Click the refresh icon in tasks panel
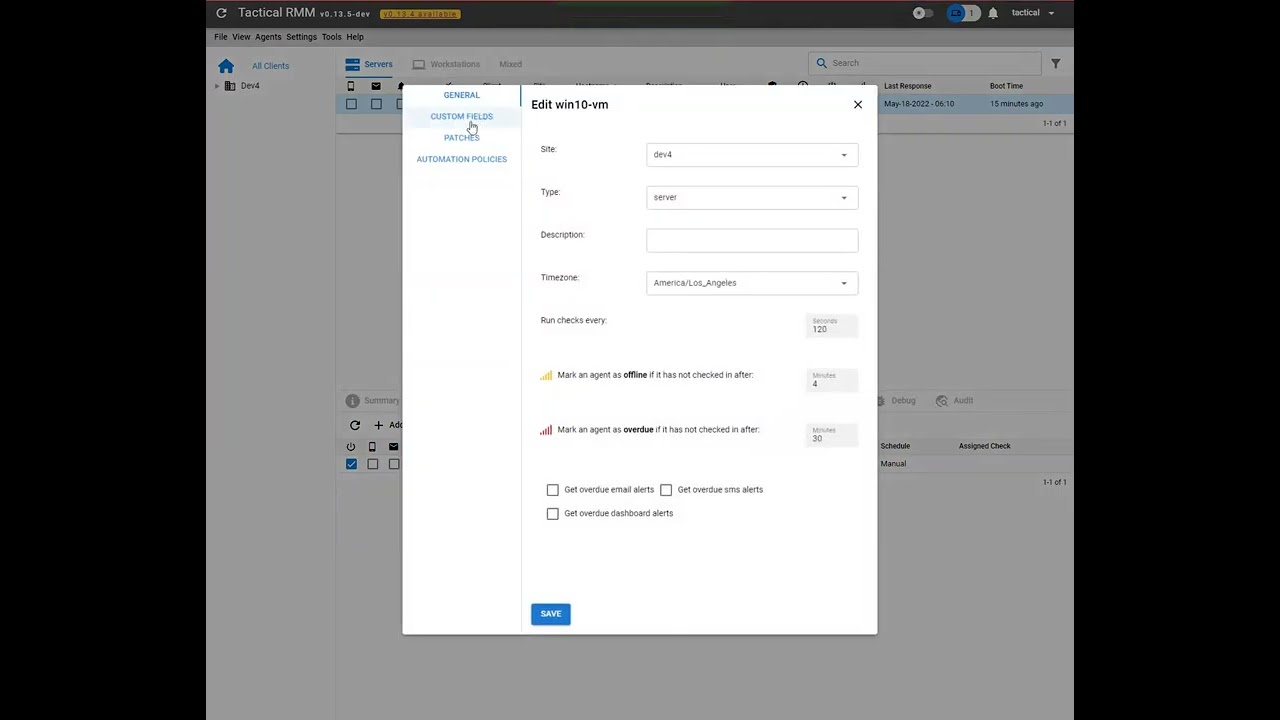1280x720 pixels. [x=355, y=425]
